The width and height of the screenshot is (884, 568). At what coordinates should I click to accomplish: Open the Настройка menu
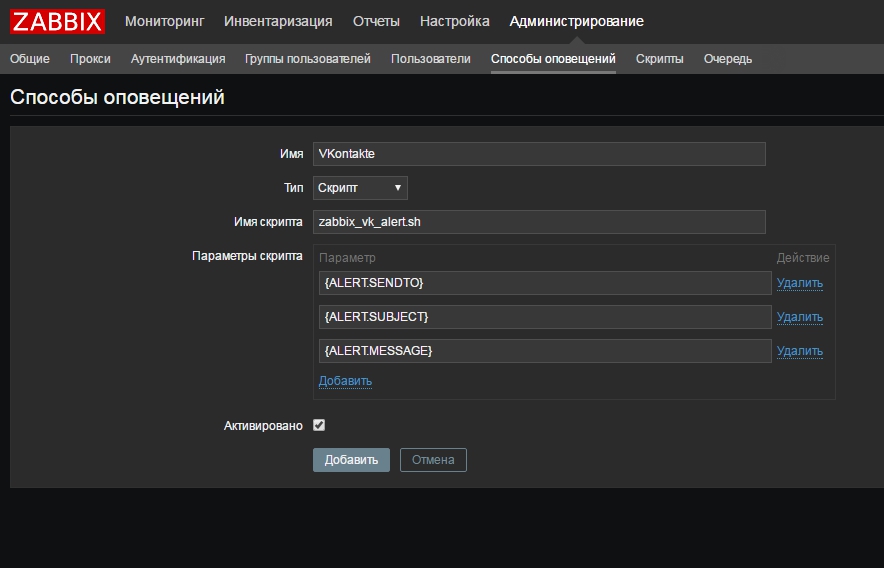[x=454, y=21]
